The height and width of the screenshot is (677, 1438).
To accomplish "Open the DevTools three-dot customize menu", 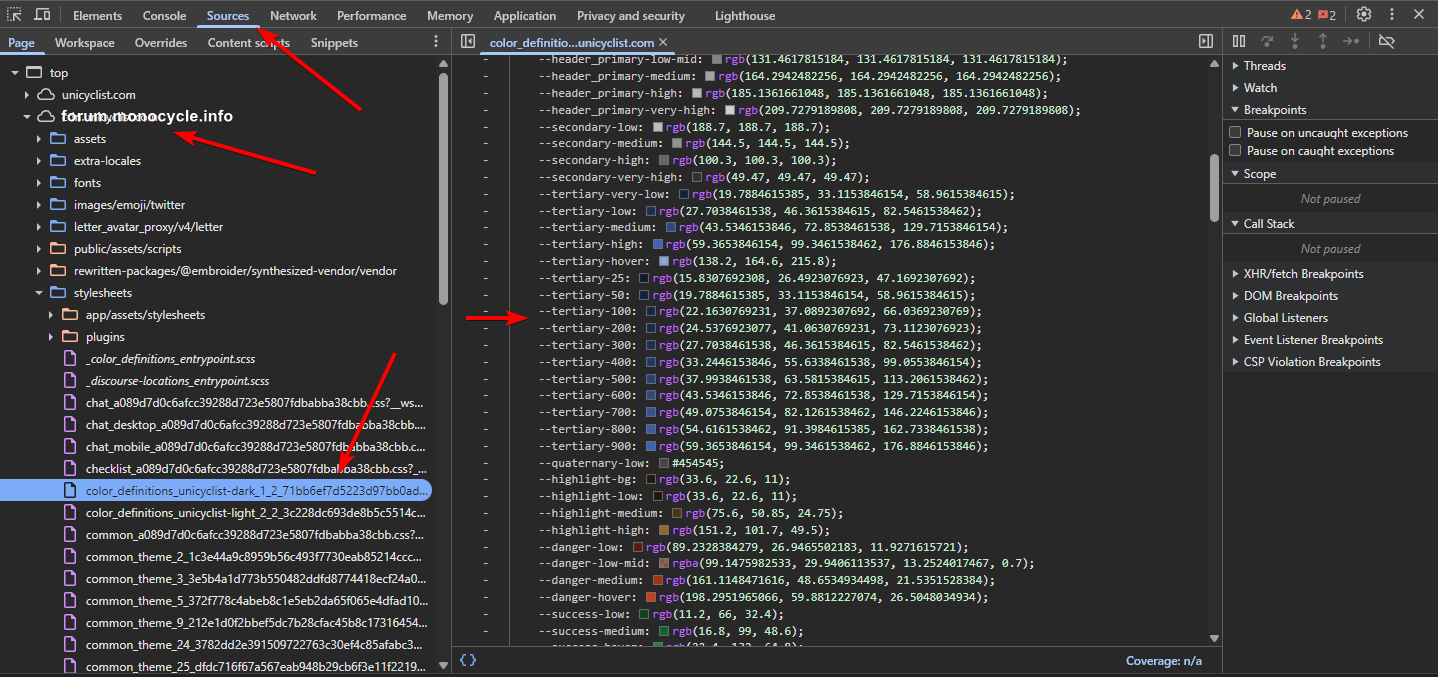I will [1392, 15].
